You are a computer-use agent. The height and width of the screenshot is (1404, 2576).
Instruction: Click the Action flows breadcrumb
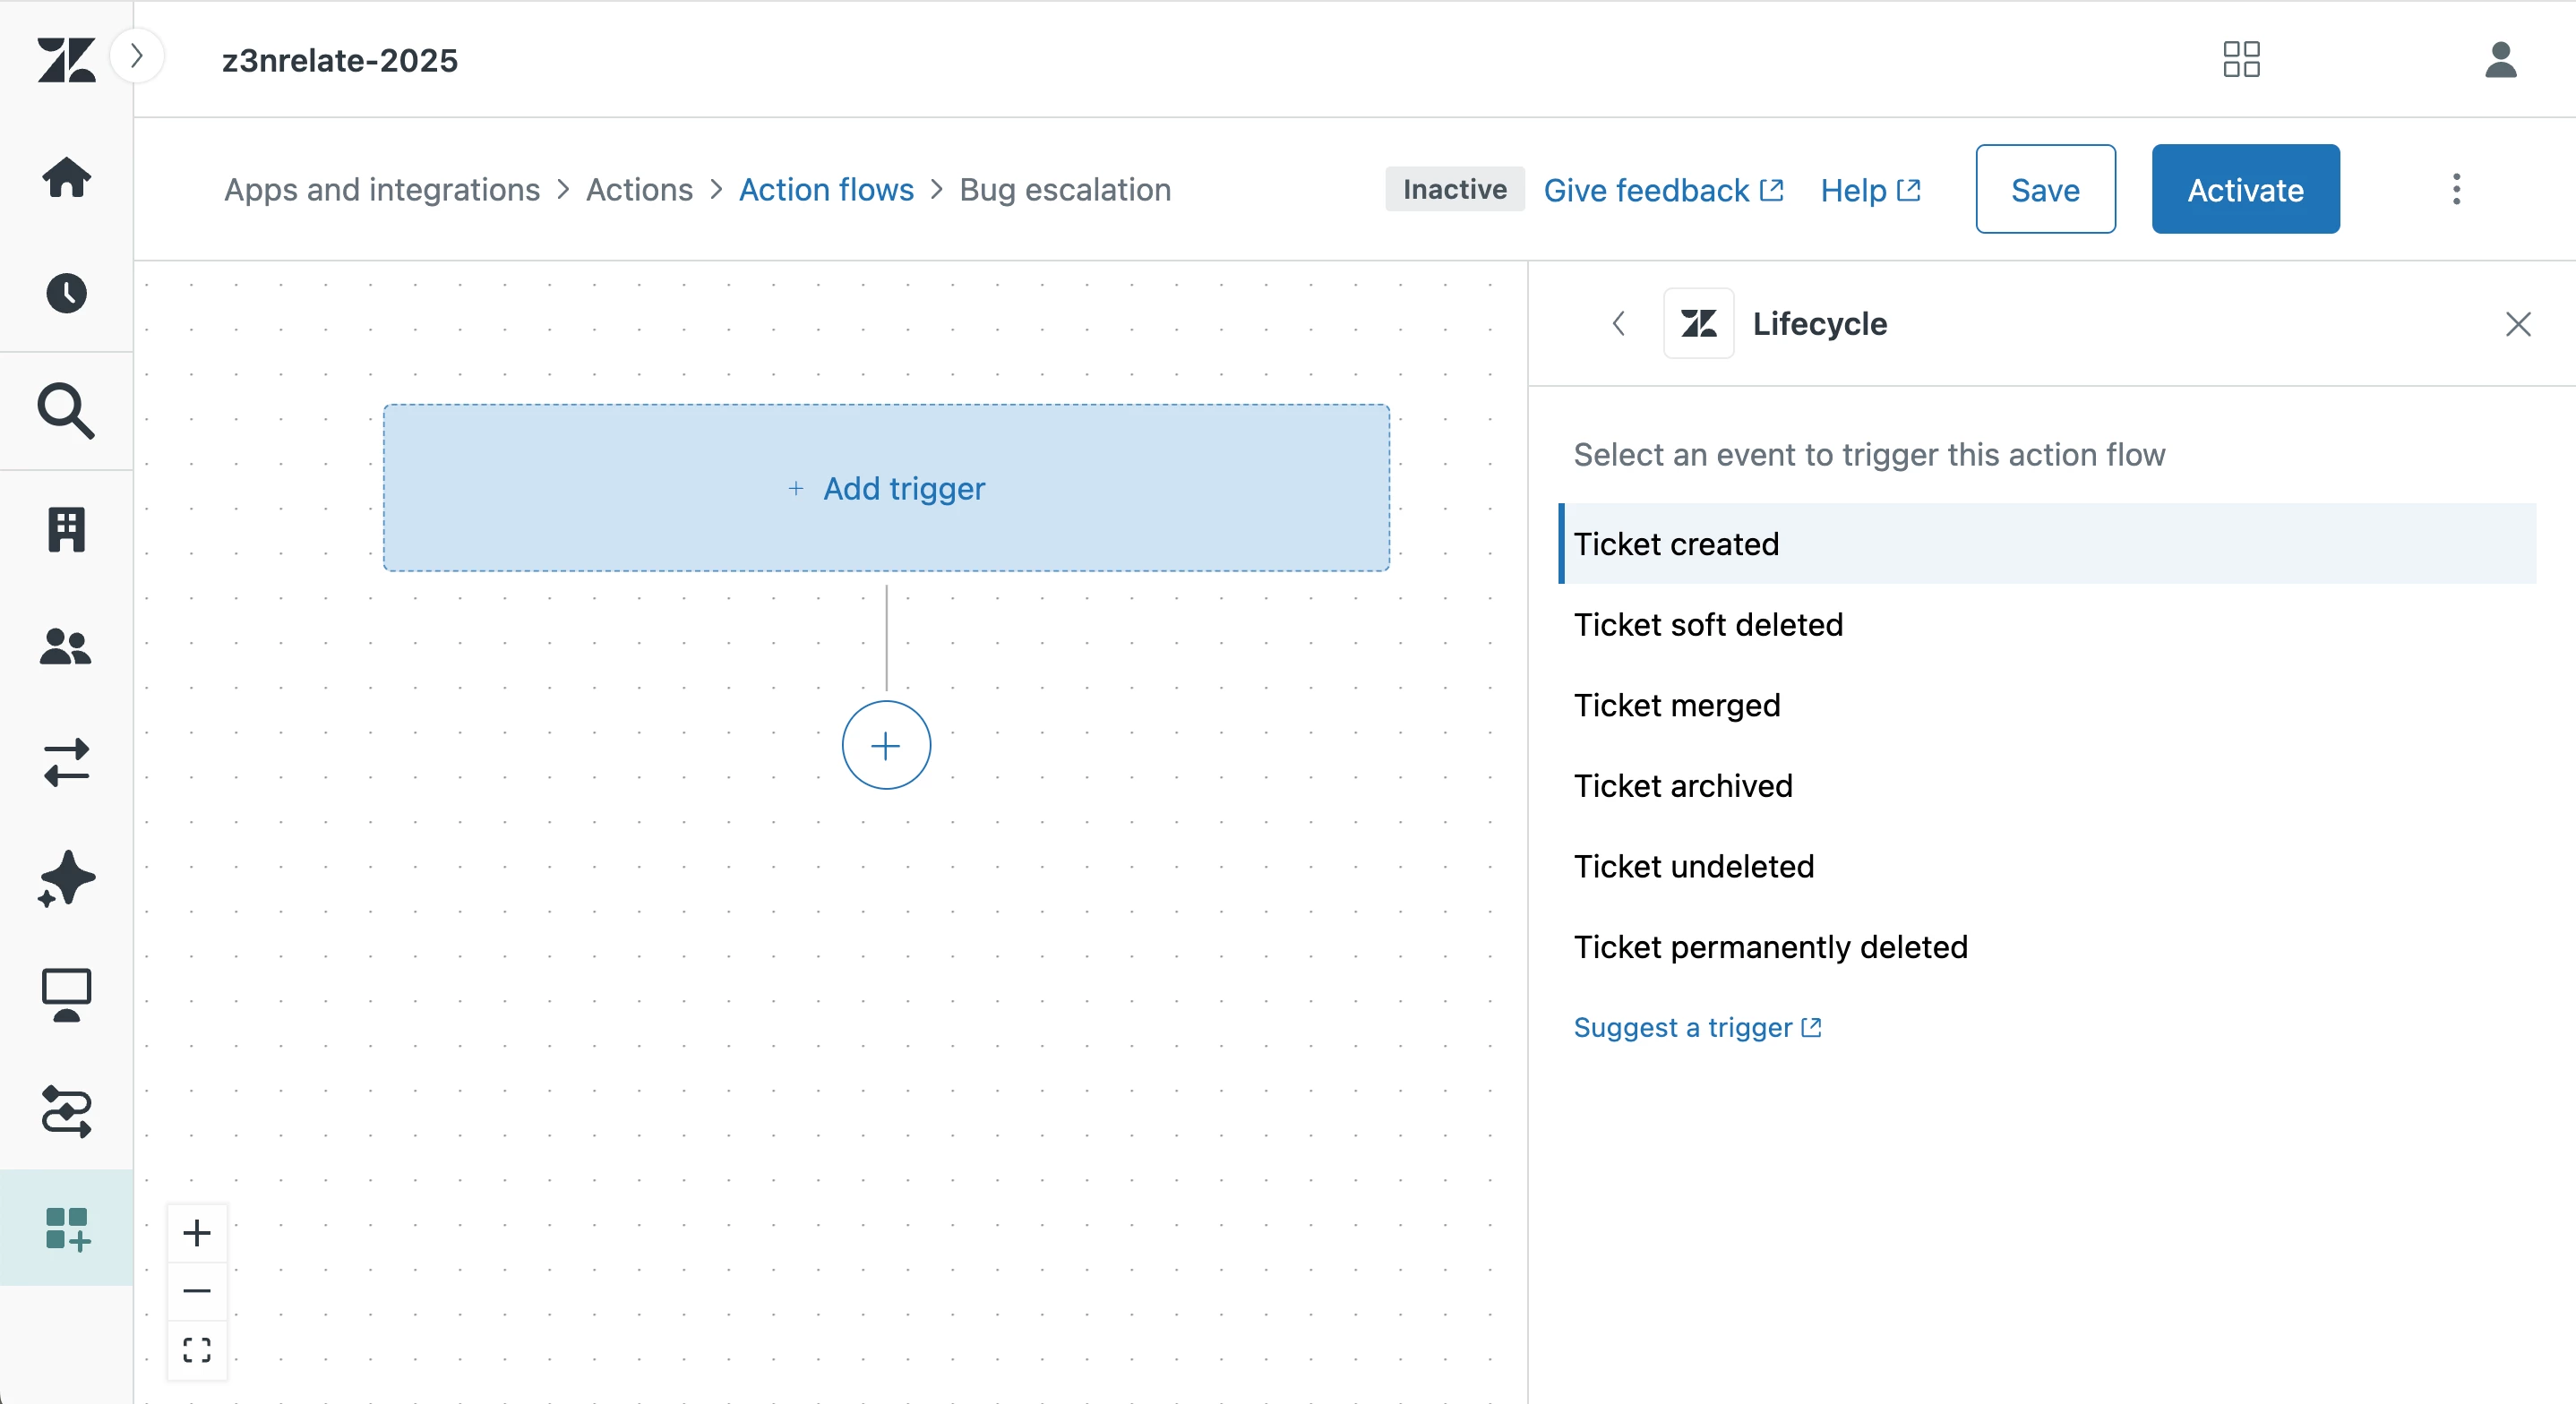point(826,189)
